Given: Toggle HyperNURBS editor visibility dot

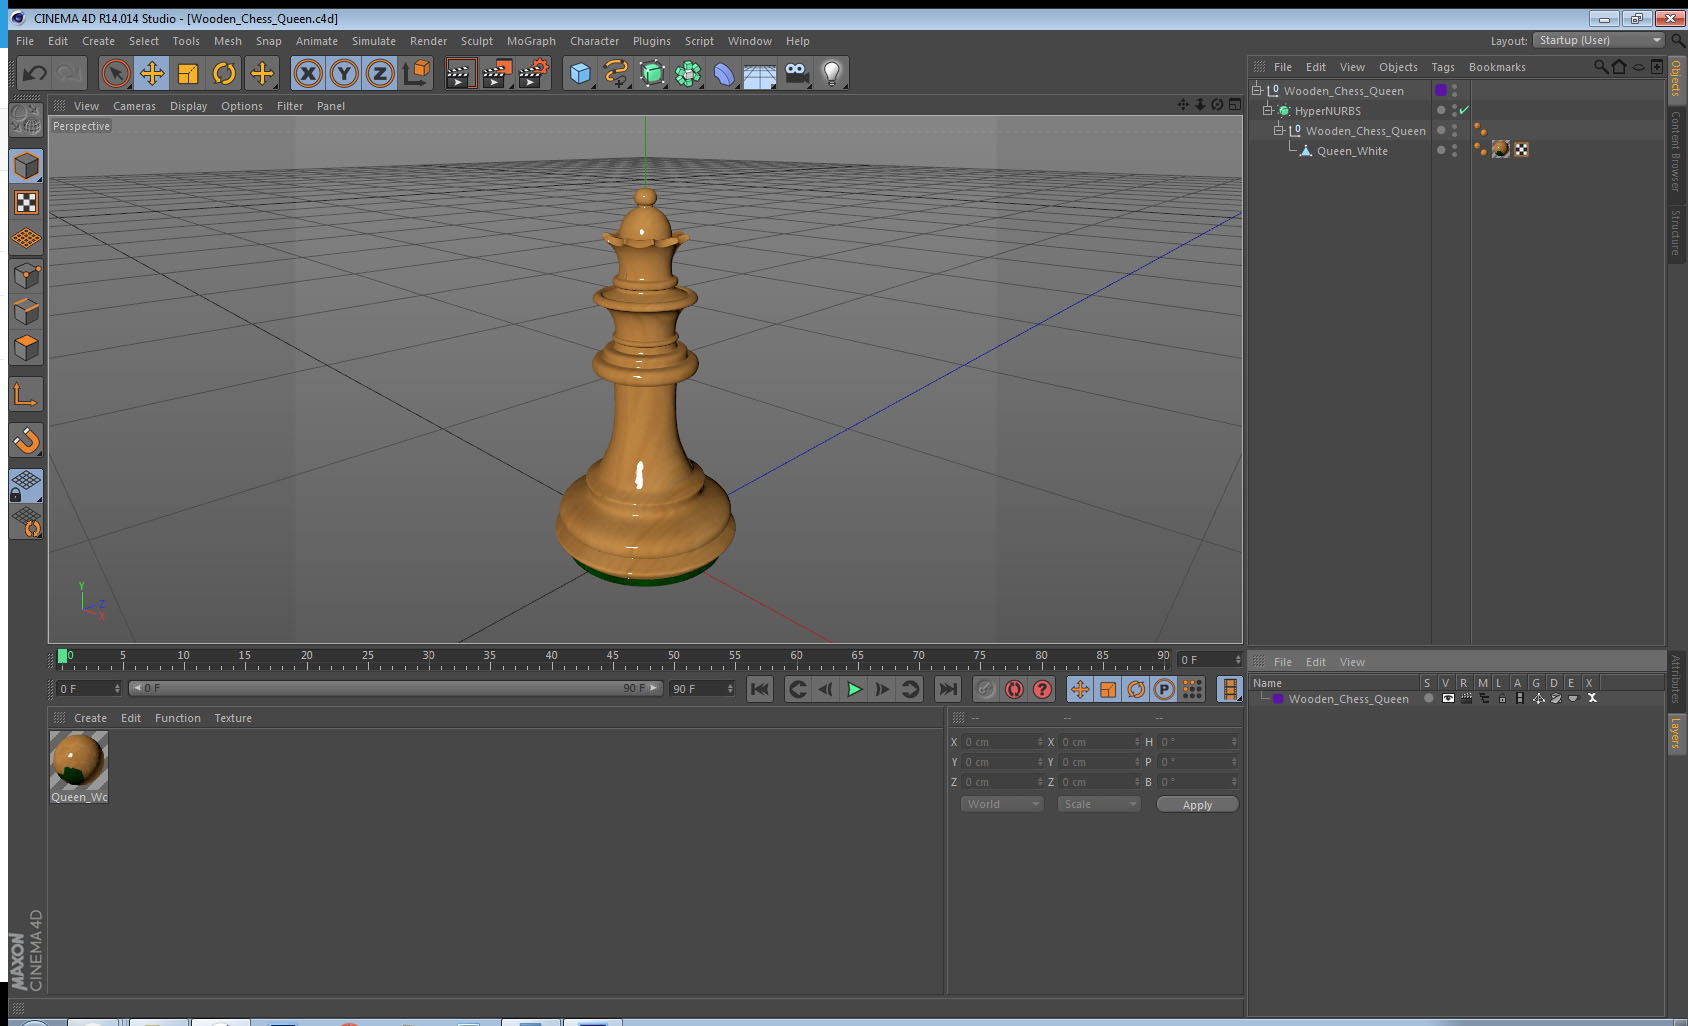Looking at the screenshot, I should click(1454, 107).
